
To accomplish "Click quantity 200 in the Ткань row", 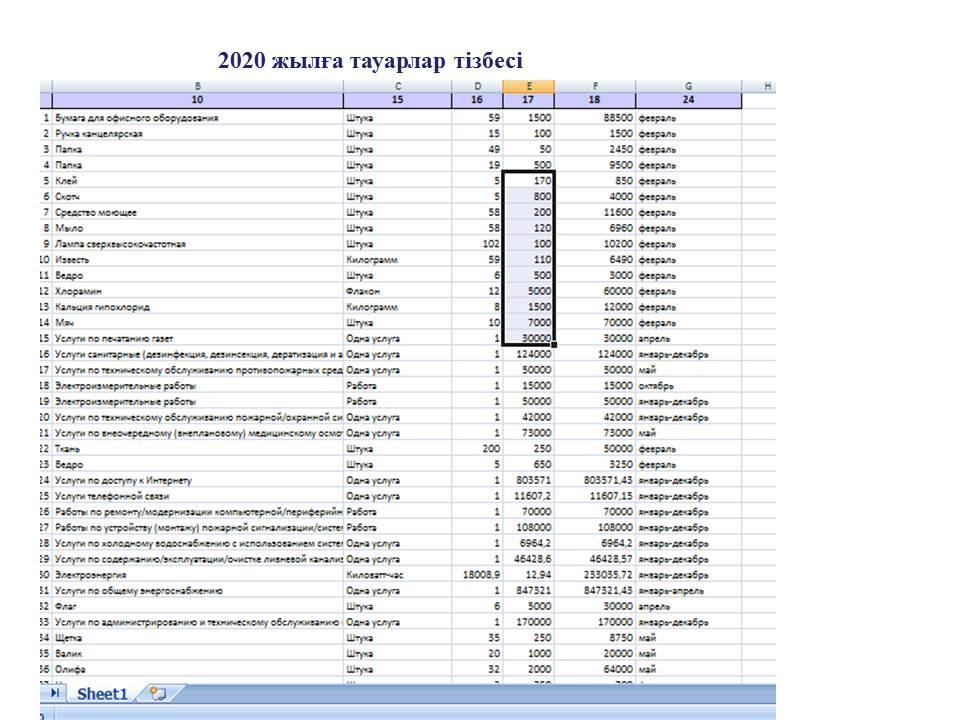I will (477, 449).
